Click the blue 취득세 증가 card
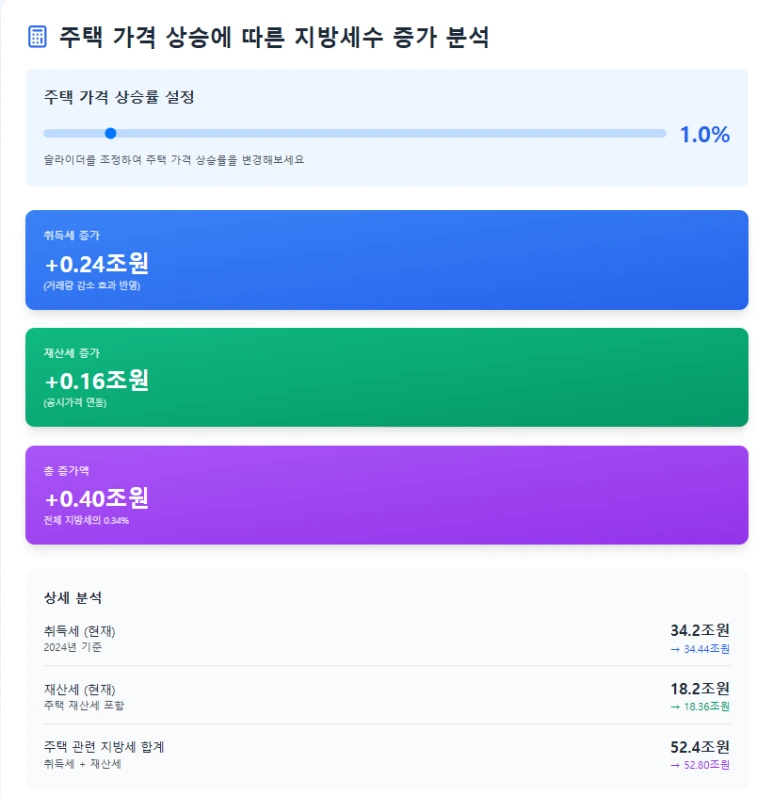 [x=386, y=259]
